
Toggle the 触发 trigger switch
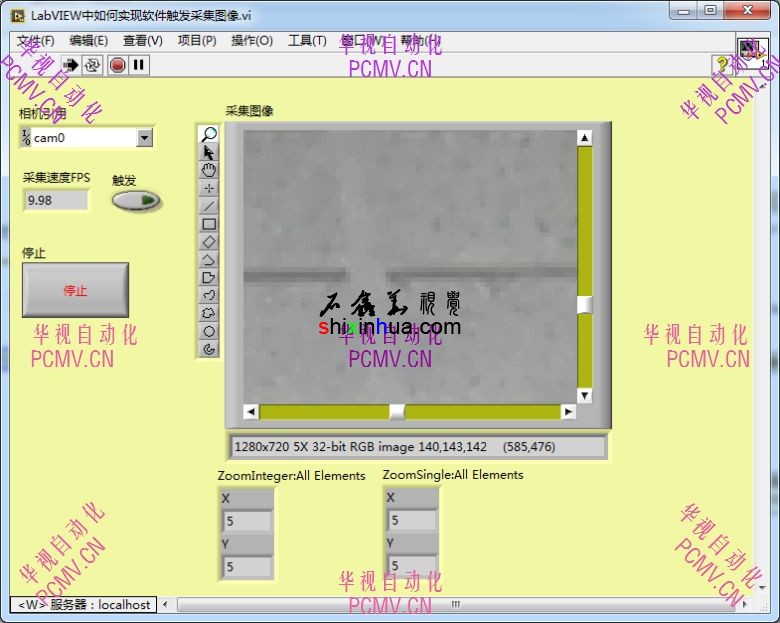click(136, 201)
